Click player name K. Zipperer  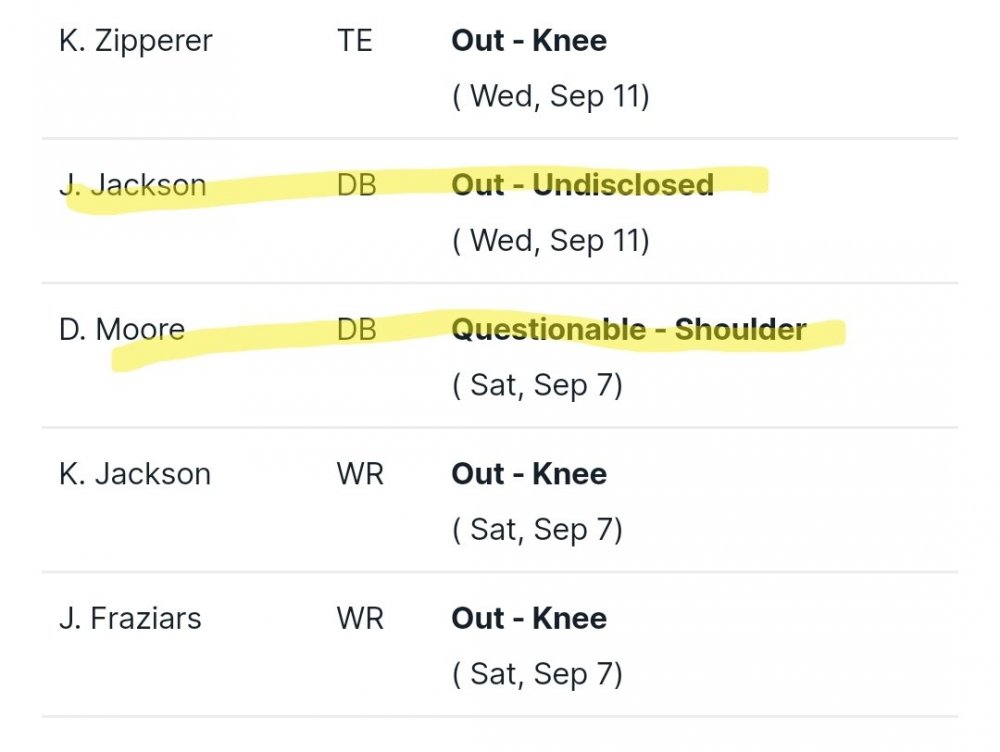pos(136,41)
